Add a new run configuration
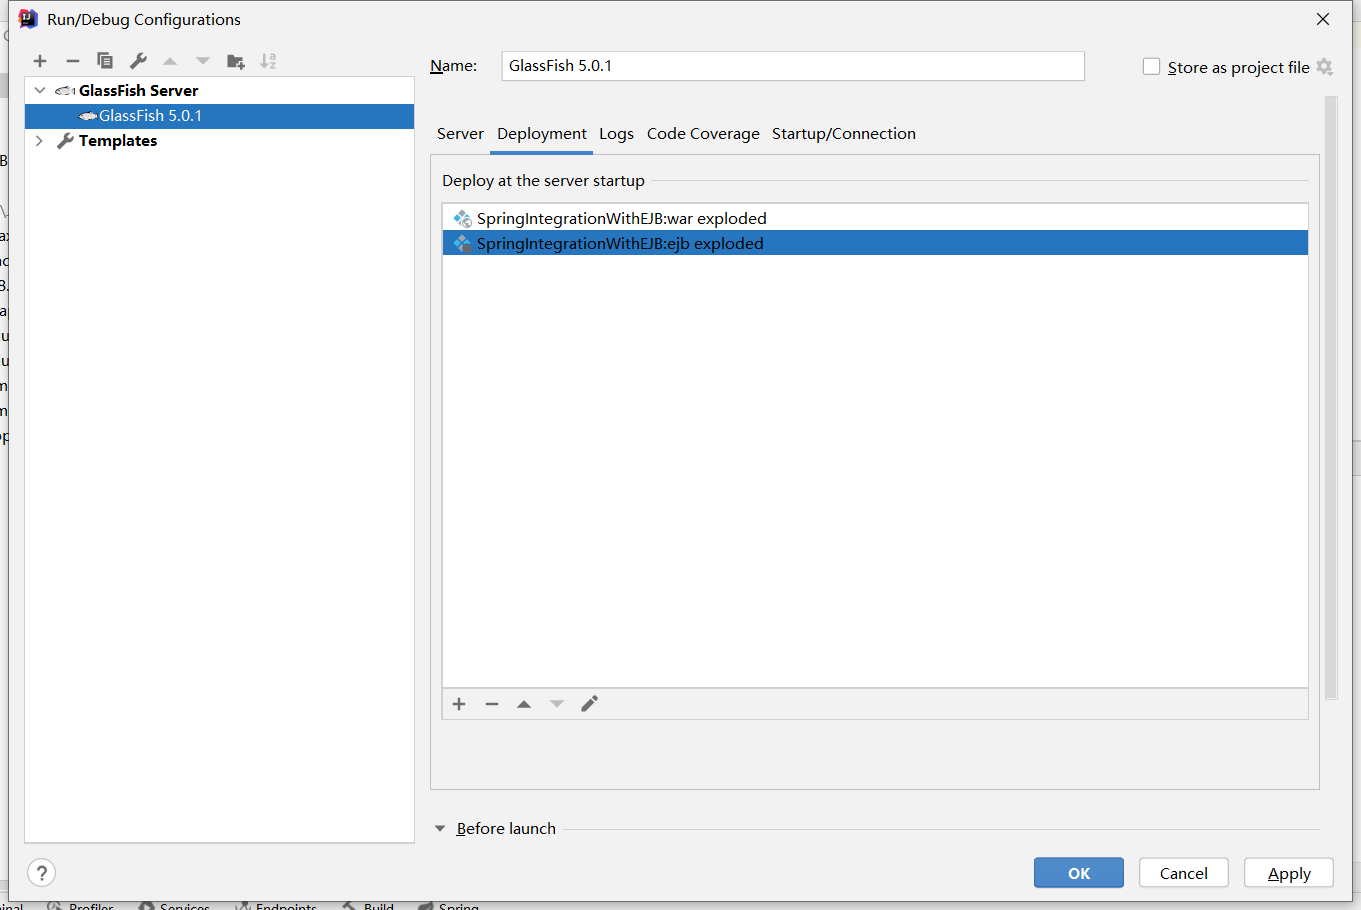Screen dimensions: 1361x910 [40, 61]
